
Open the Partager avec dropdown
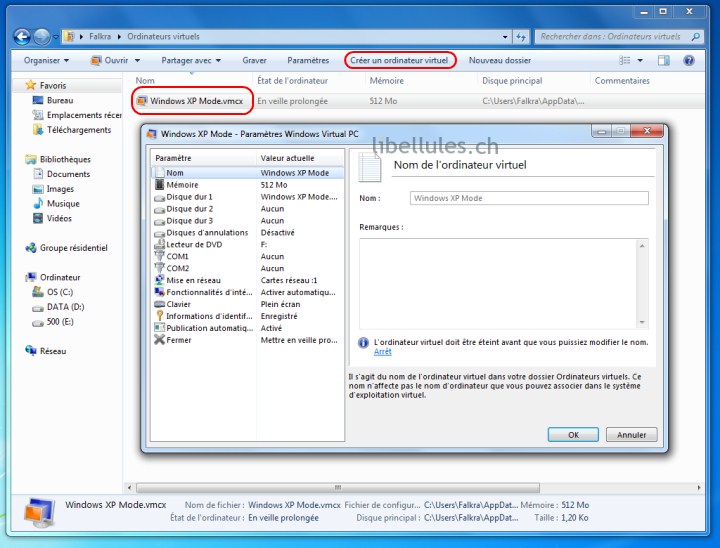tap(191, 60)
